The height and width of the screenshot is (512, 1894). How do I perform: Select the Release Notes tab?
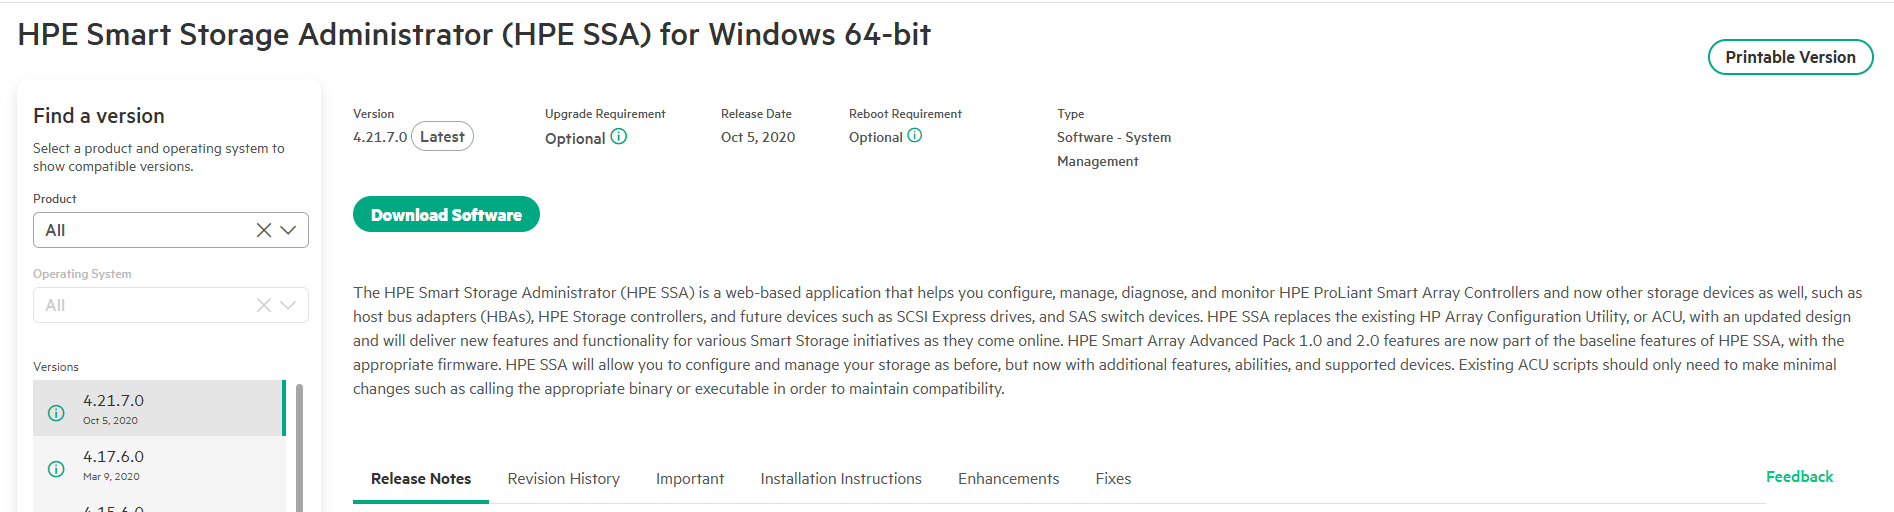pyautogui.click(x=421, y=479)
